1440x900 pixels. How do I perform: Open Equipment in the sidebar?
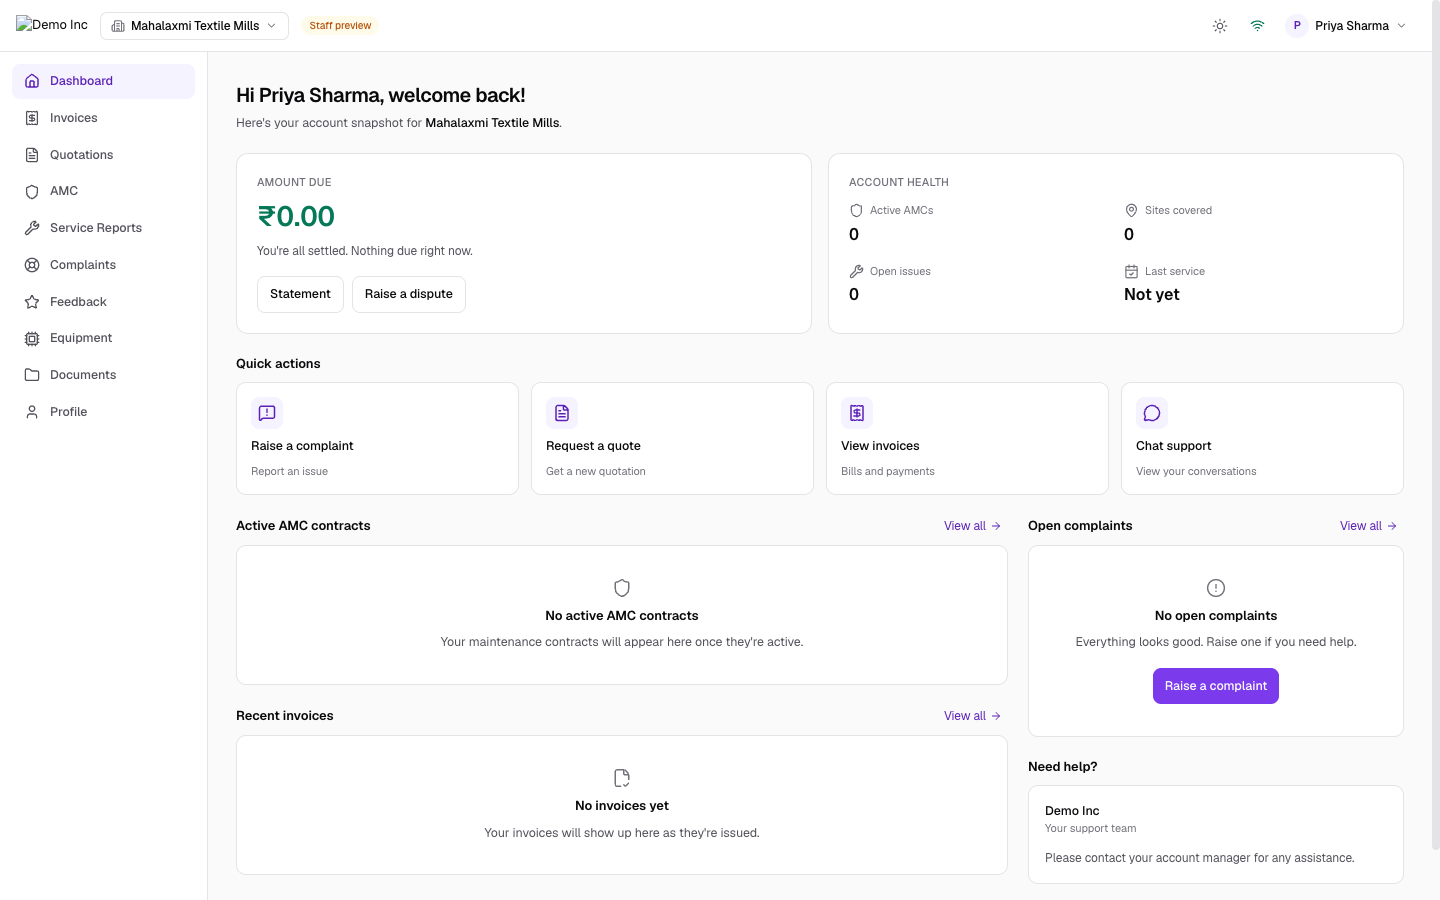click(103, 338)
